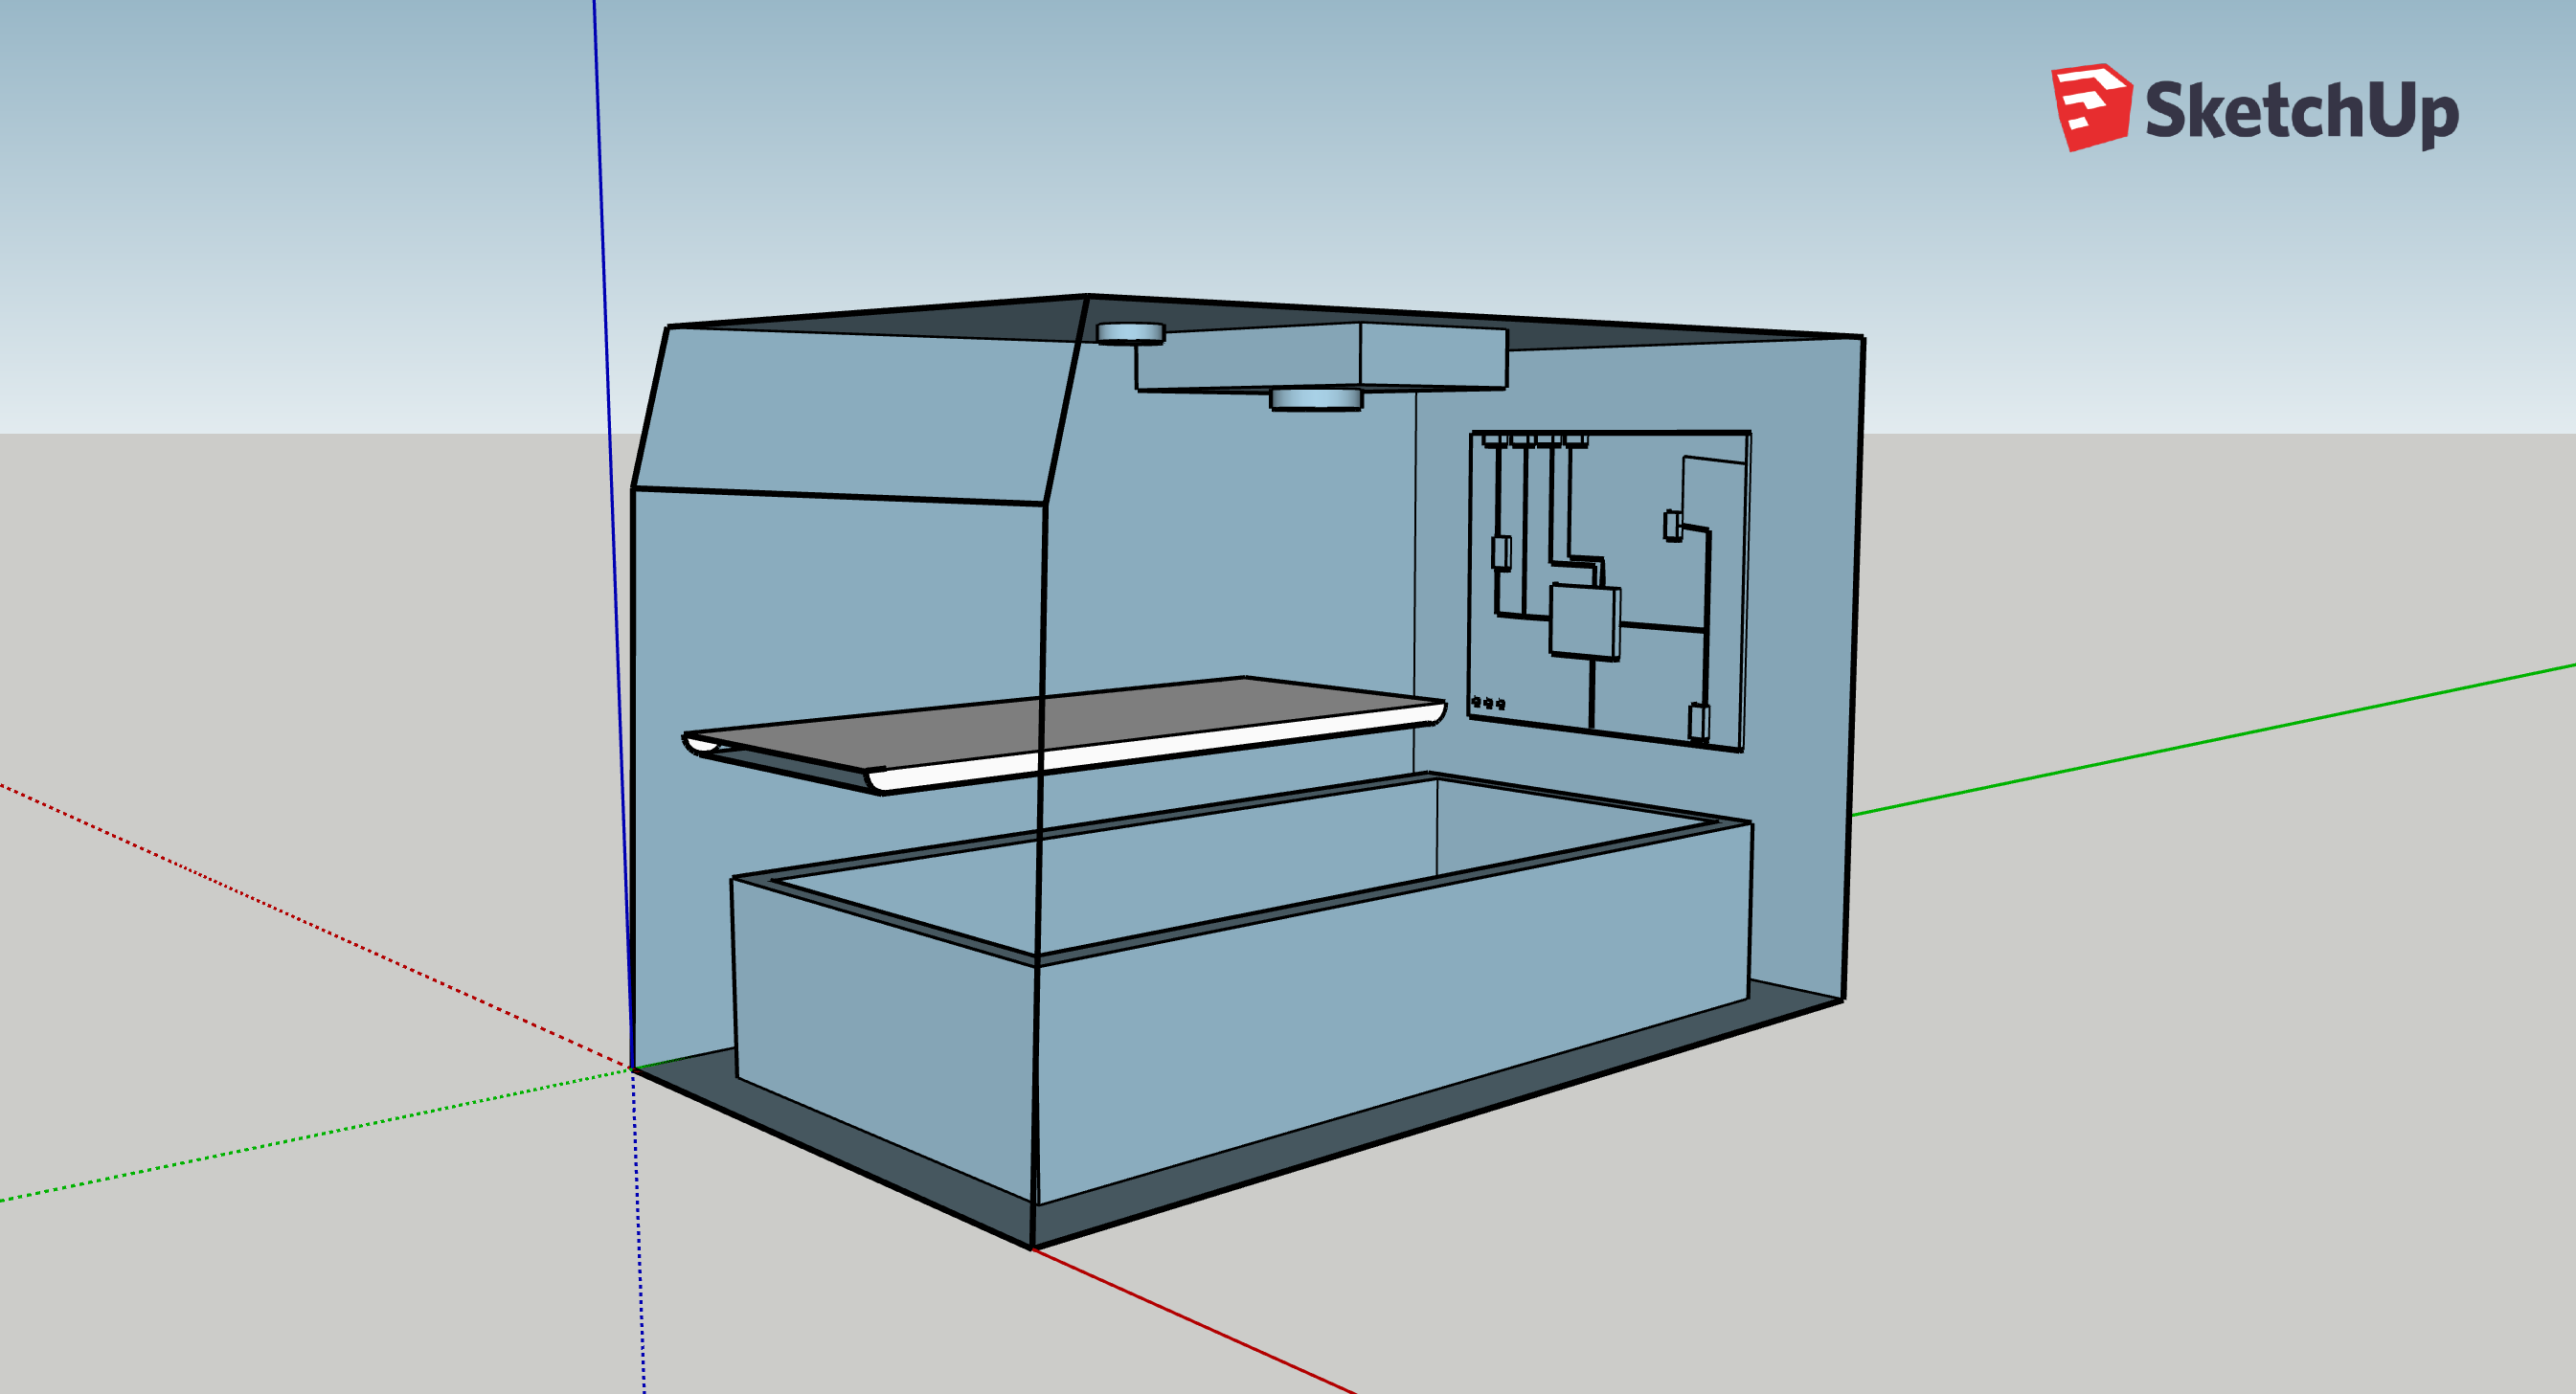
Task: Select the left cylindrical ceiling light
Action: pyautogui.click(x=1131, y=333)
